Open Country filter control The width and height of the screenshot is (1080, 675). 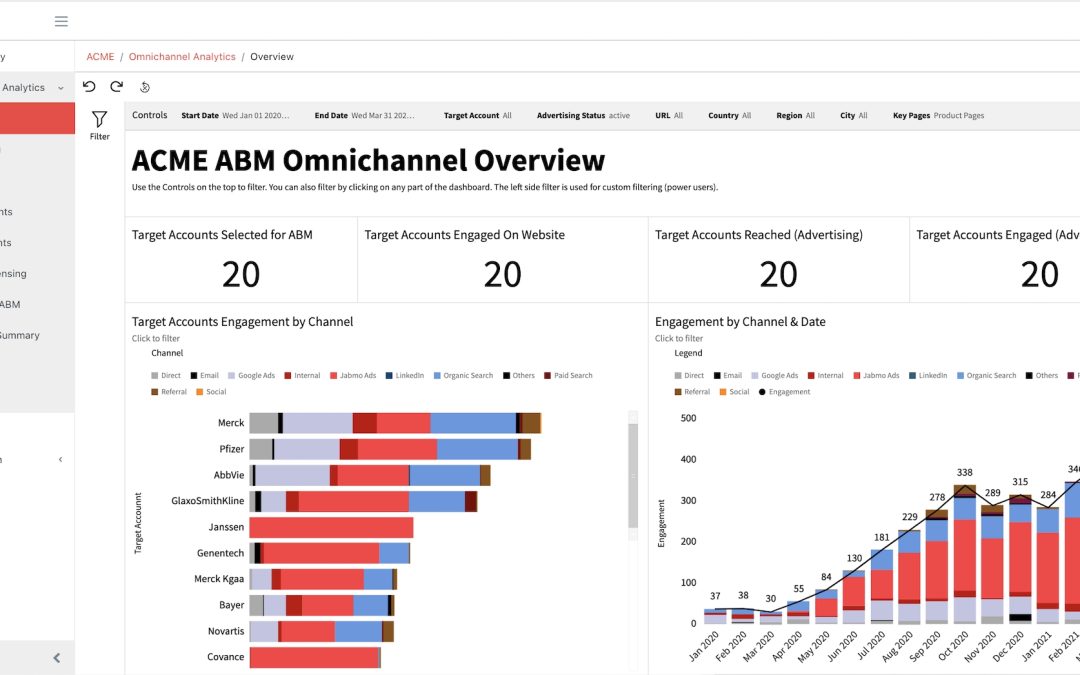(x=729, y=116)
